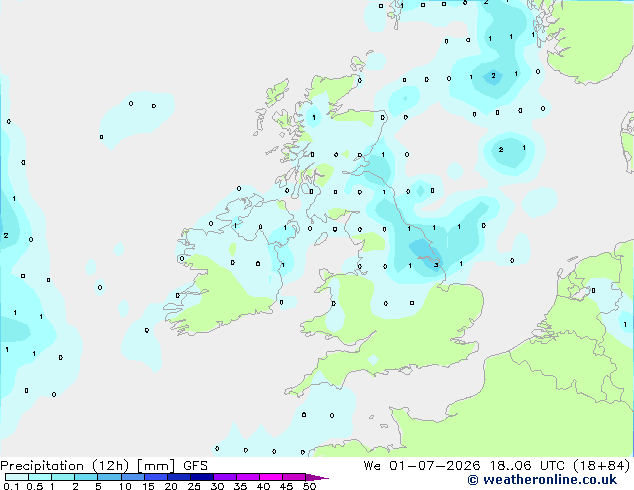Pick the 10–15 mm legend color box
The width and height of the screenshot is (634, 490).
tap(132, 477)
